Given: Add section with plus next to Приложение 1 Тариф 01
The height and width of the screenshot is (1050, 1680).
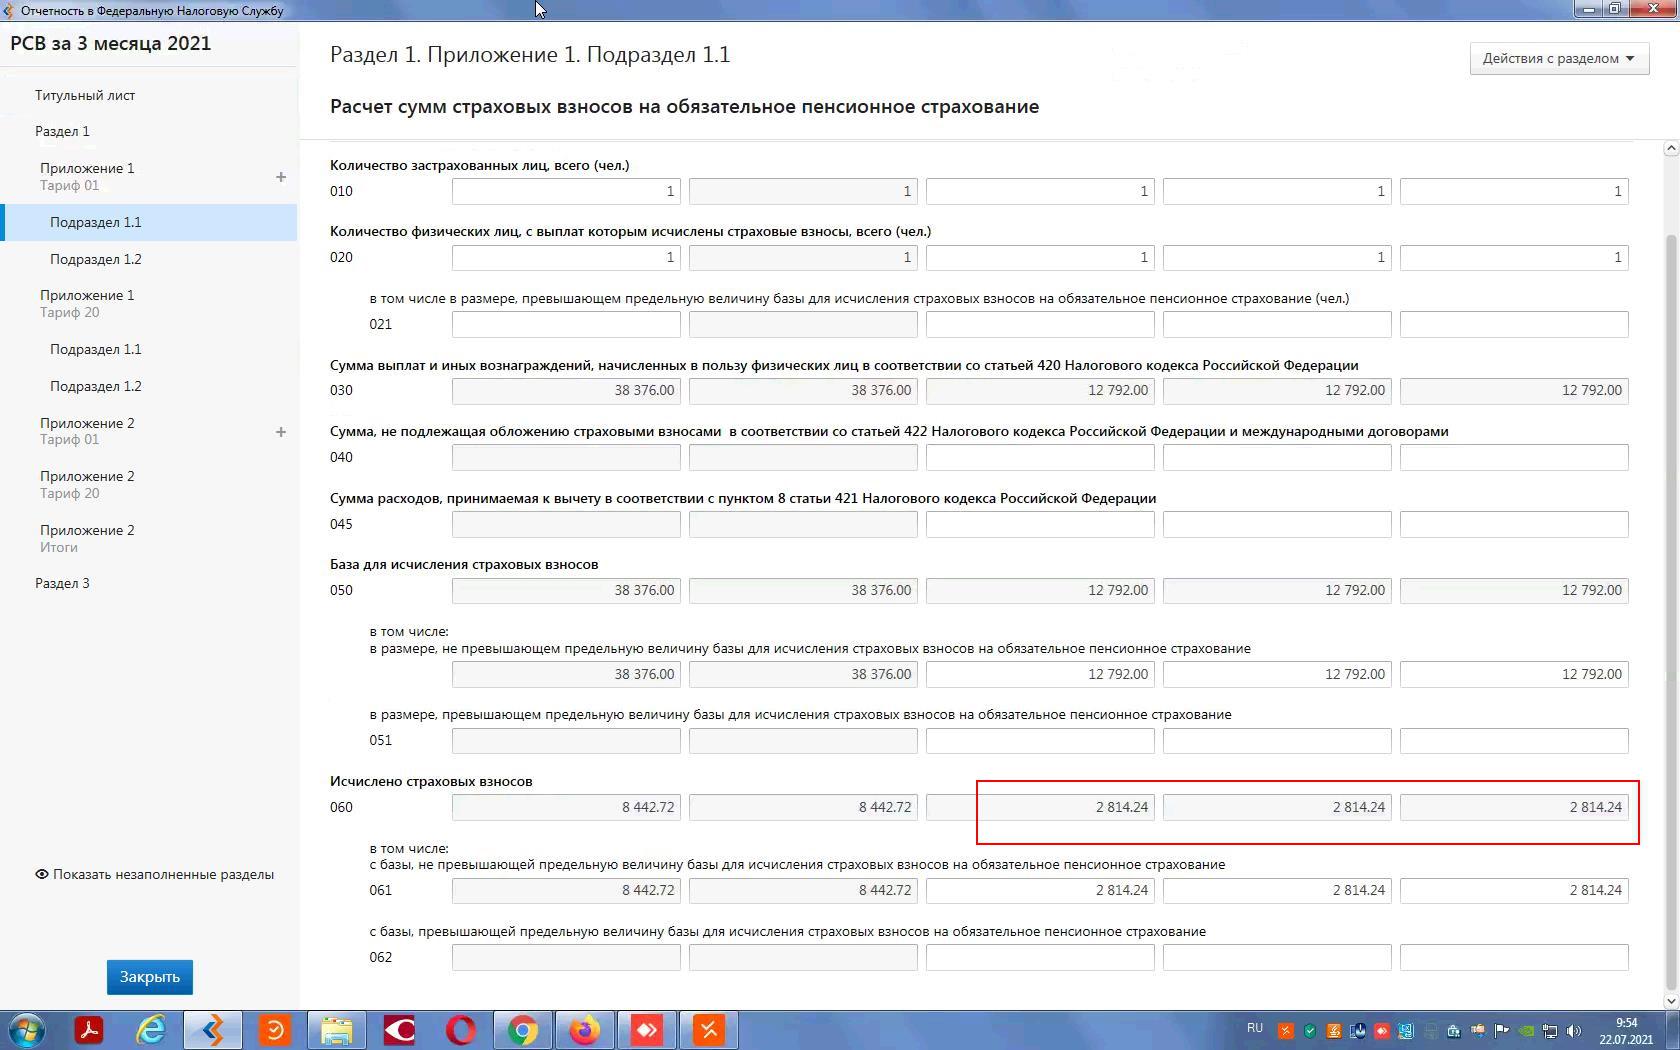Looking at the screenshot, I should coord(281,177).
